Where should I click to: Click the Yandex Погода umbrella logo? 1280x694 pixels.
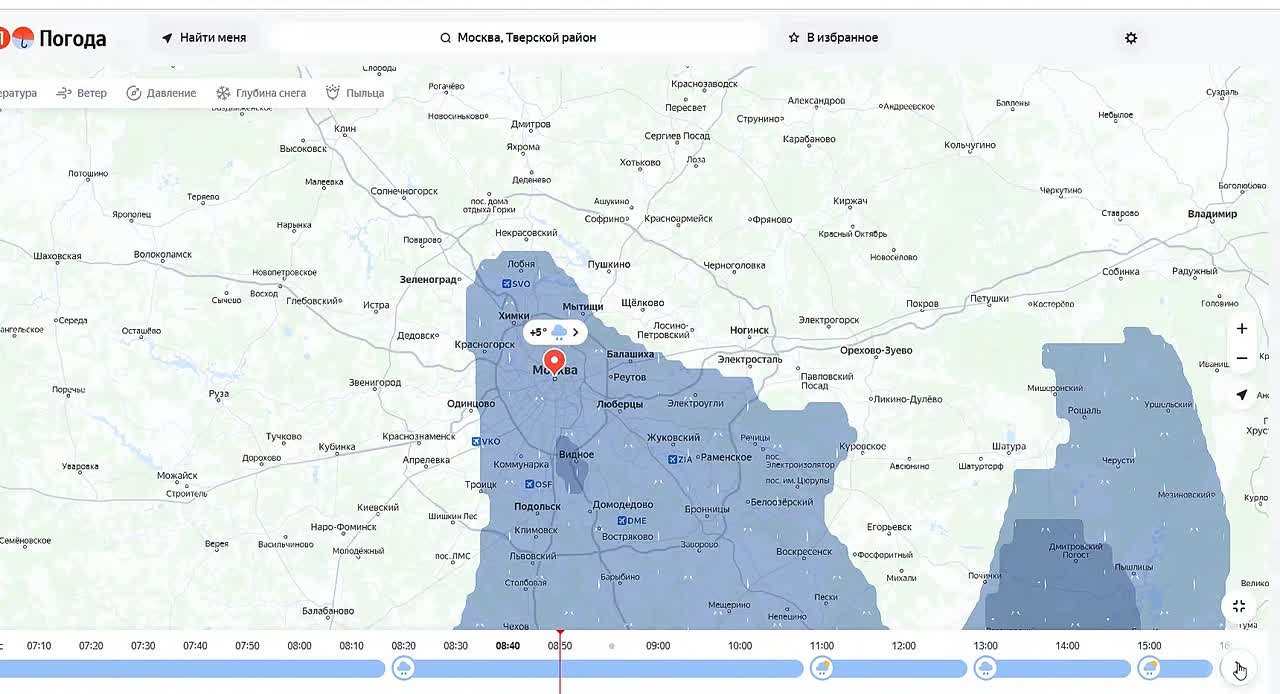(22, 38)
